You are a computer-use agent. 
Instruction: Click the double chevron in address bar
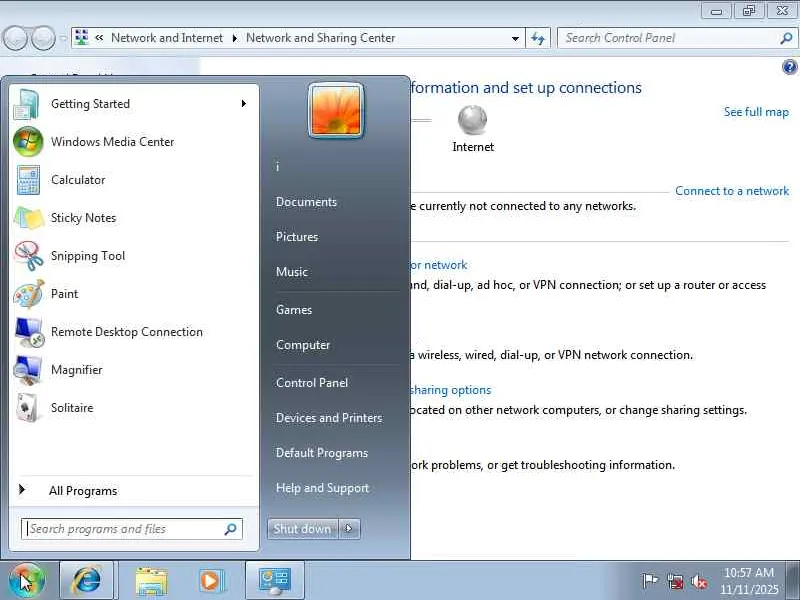[x=99, y=38]
